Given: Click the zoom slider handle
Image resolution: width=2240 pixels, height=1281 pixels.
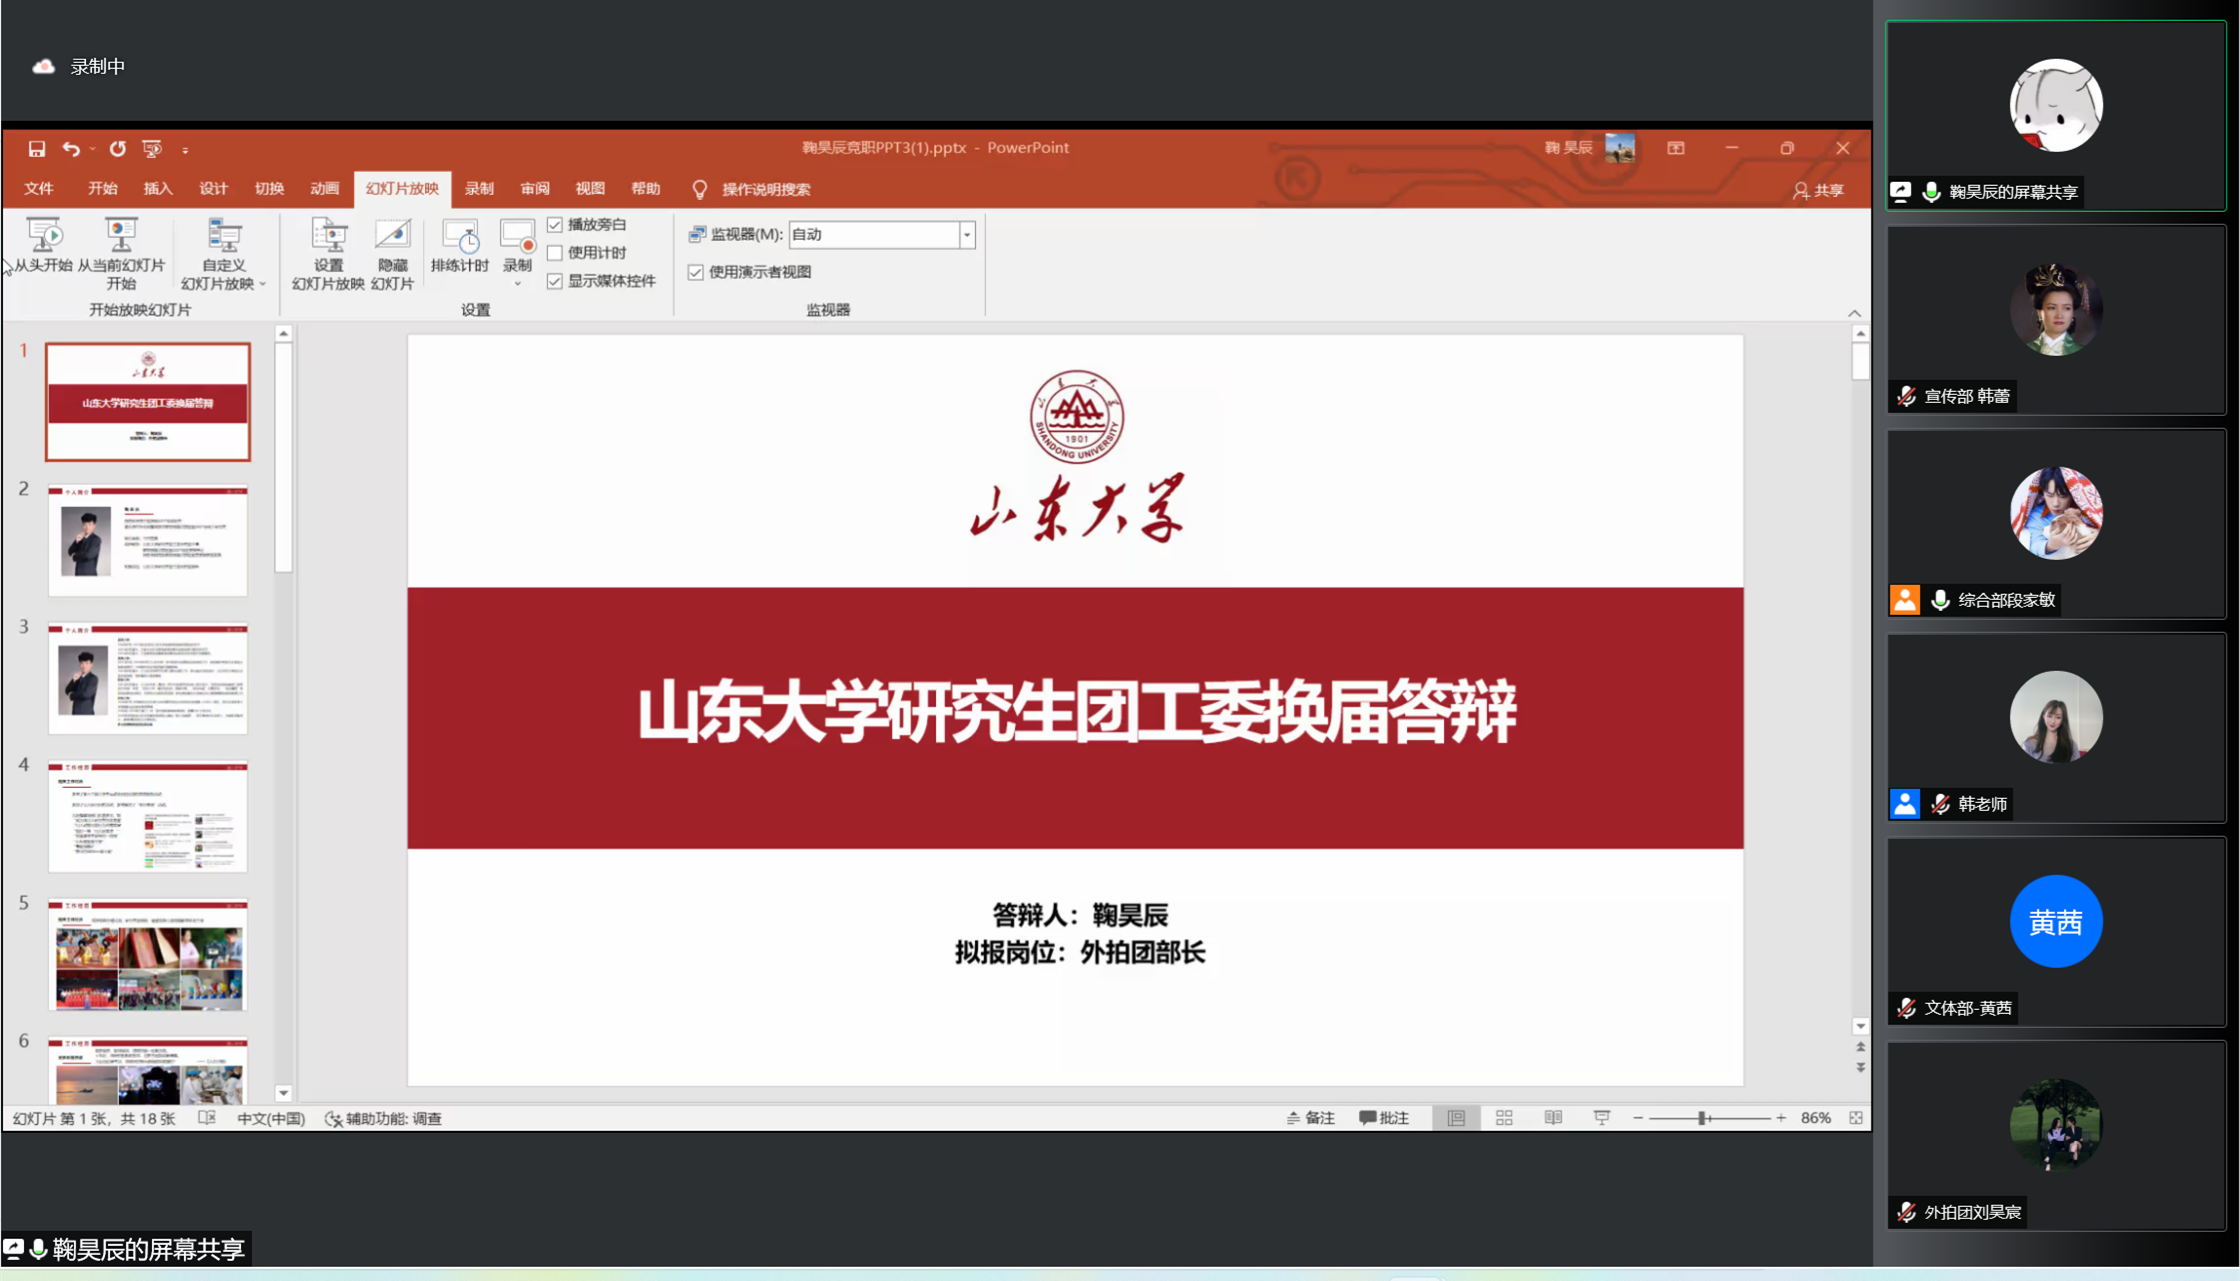Looking at the screenshot, I should (x=1702, y=1118).
